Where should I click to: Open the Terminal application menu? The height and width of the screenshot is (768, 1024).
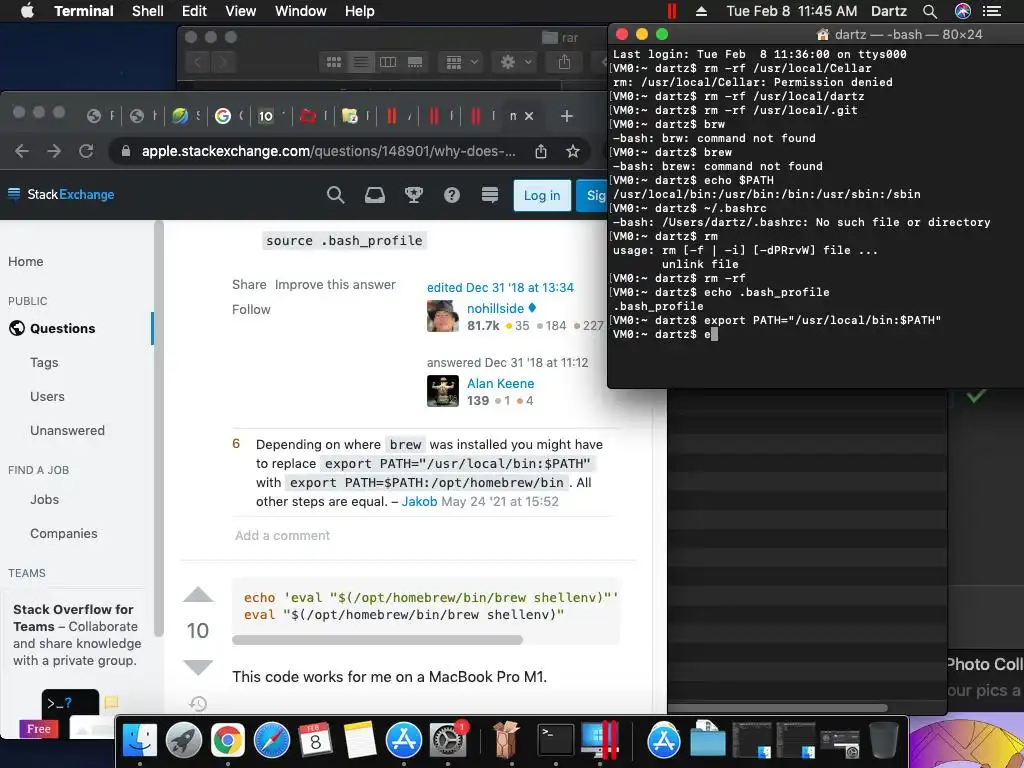pos(84,11)
